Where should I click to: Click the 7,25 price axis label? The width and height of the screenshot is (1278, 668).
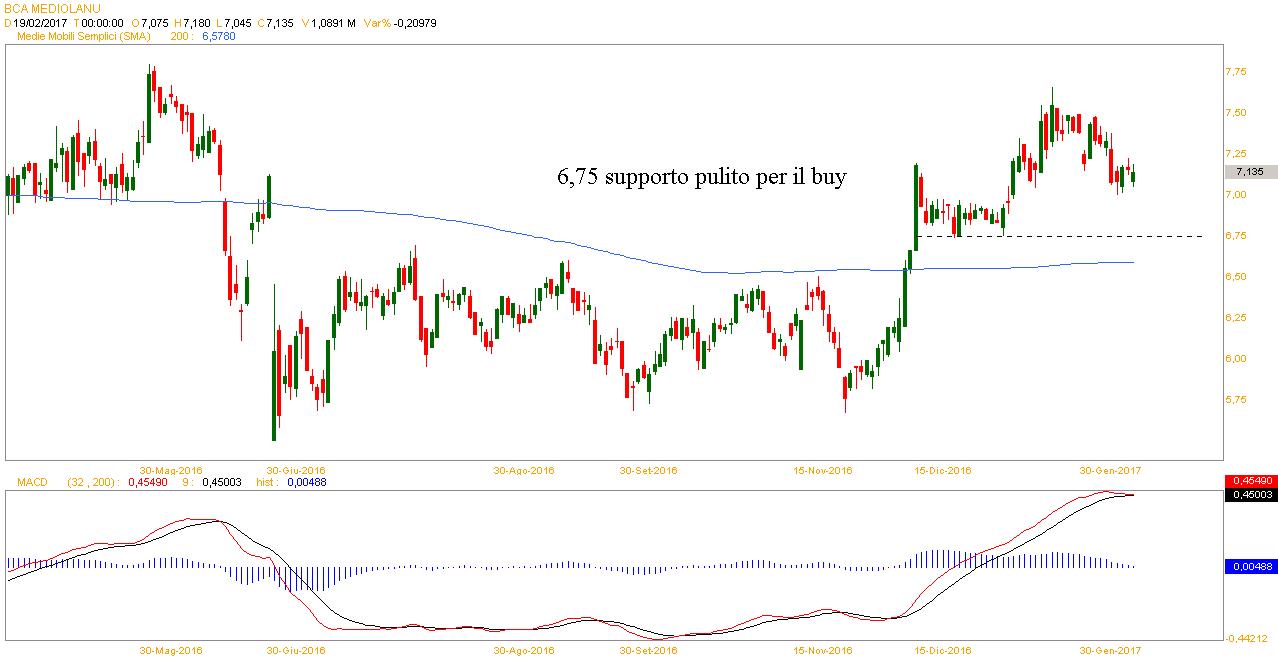tap(1235, 154)
